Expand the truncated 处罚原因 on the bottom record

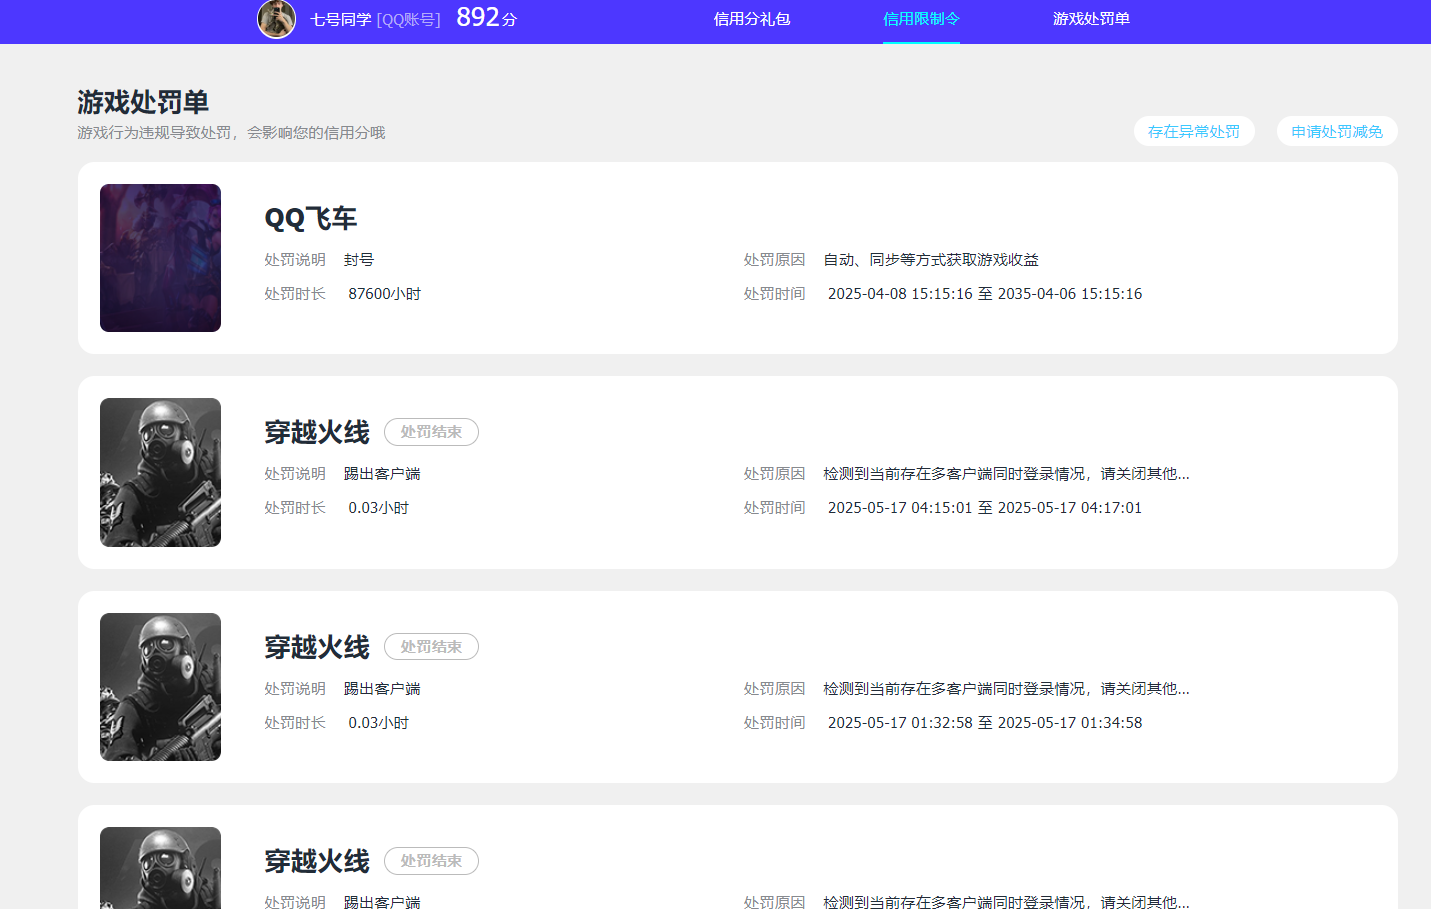(x=1007, y=901)
